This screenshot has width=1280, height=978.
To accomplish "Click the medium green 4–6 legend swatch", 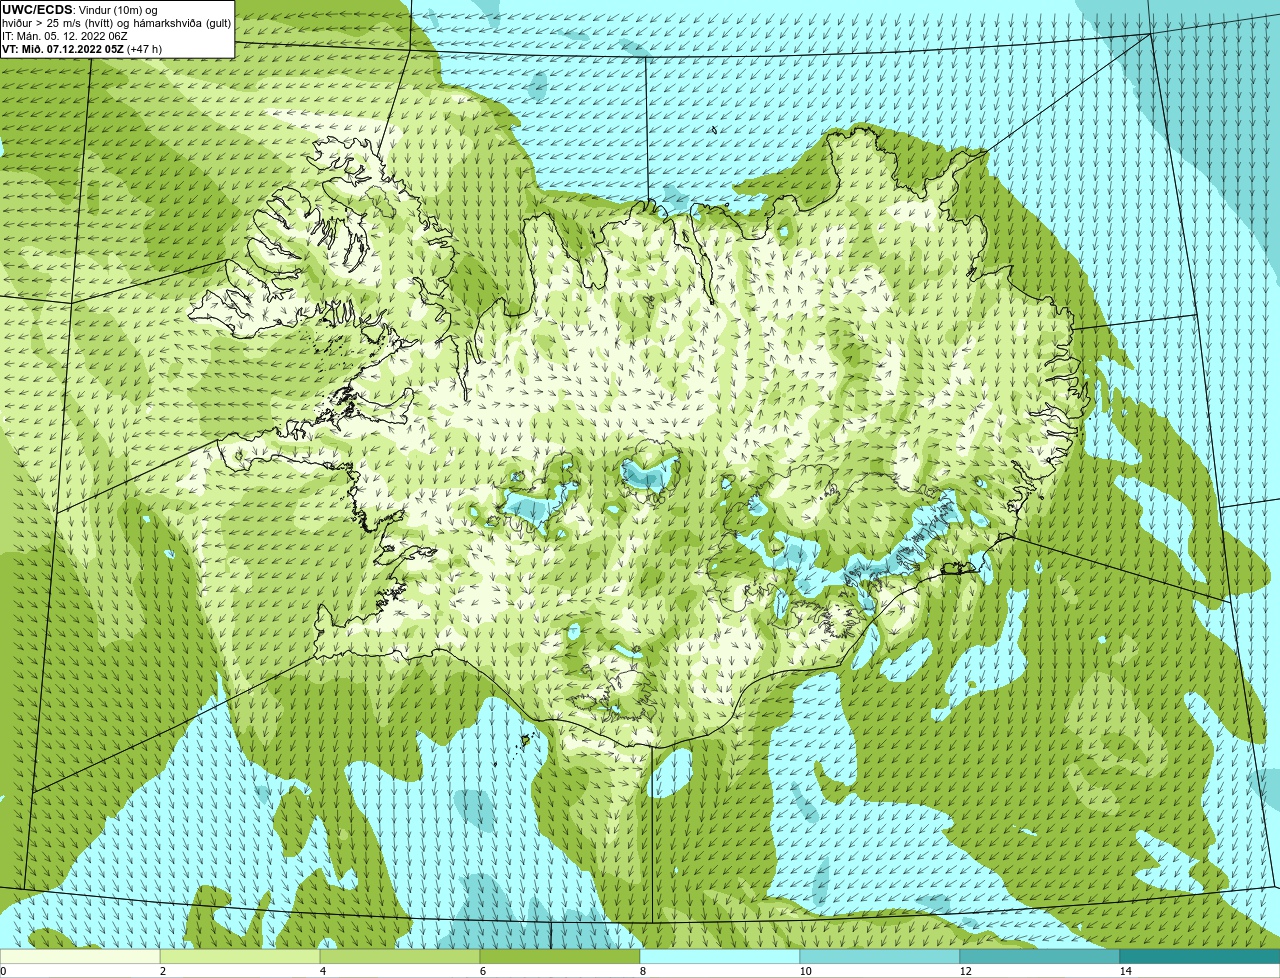I will coord(400,956).
